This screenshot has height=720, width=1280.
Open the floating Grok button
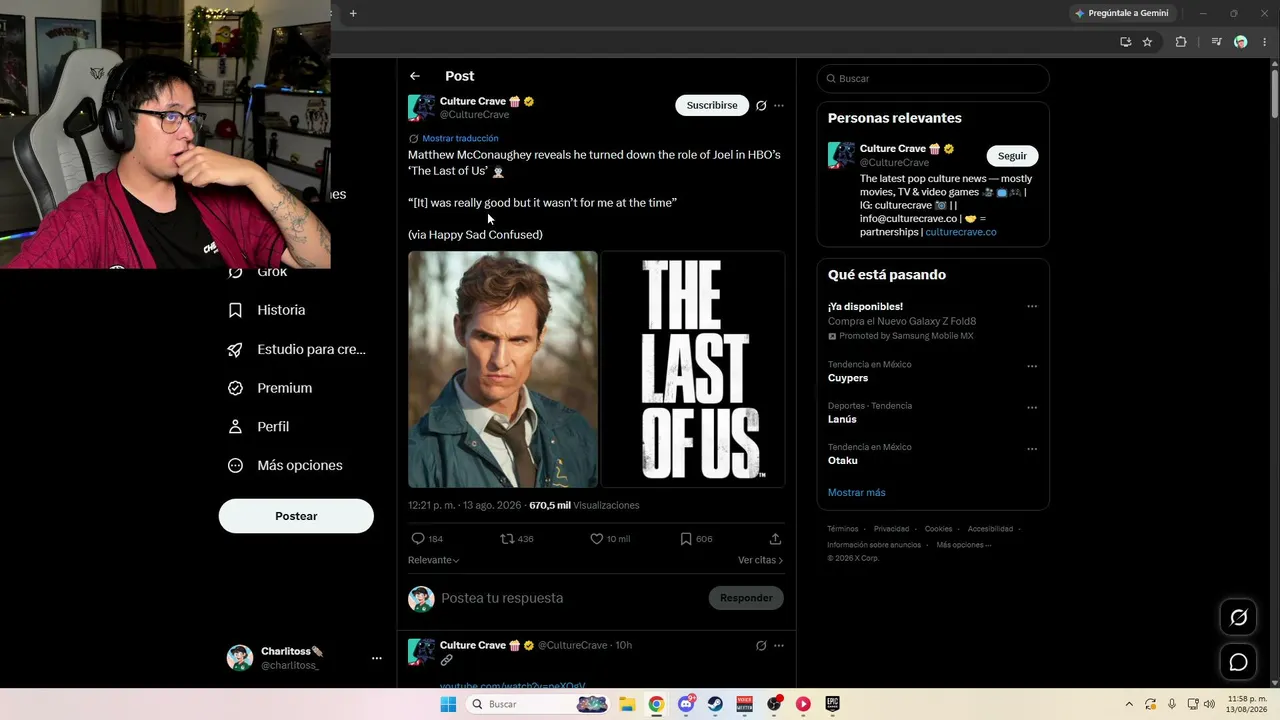(1238, 618)
